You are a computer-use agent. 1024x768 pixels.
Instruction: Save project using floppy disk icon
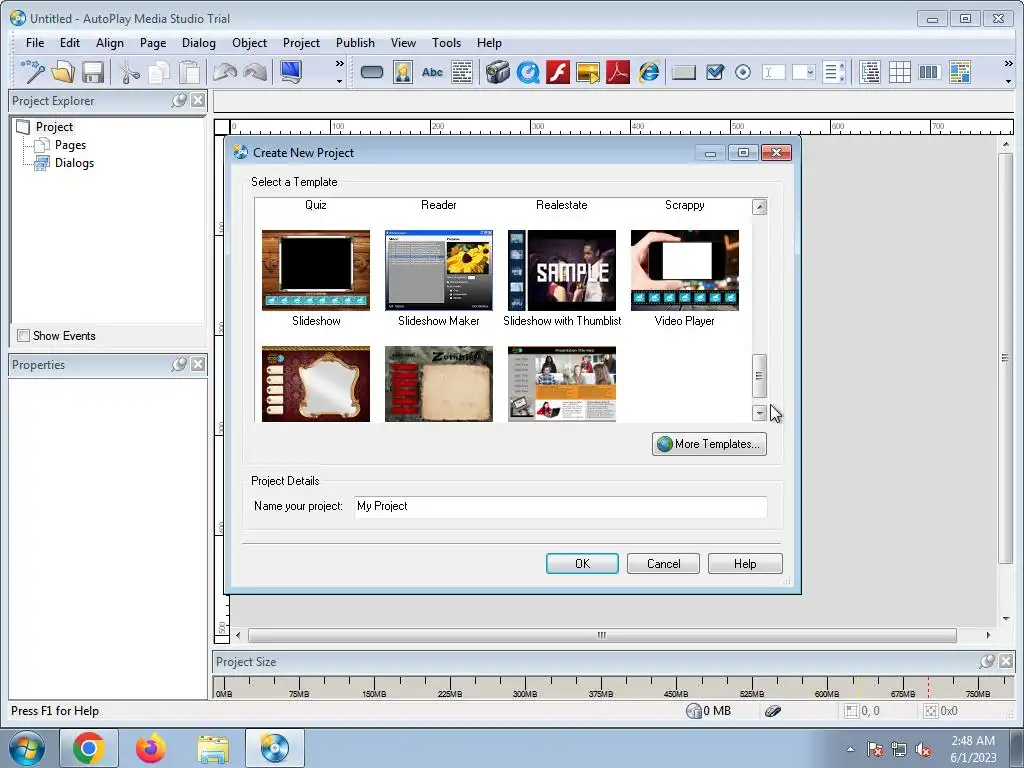click(x=93, y=72)
